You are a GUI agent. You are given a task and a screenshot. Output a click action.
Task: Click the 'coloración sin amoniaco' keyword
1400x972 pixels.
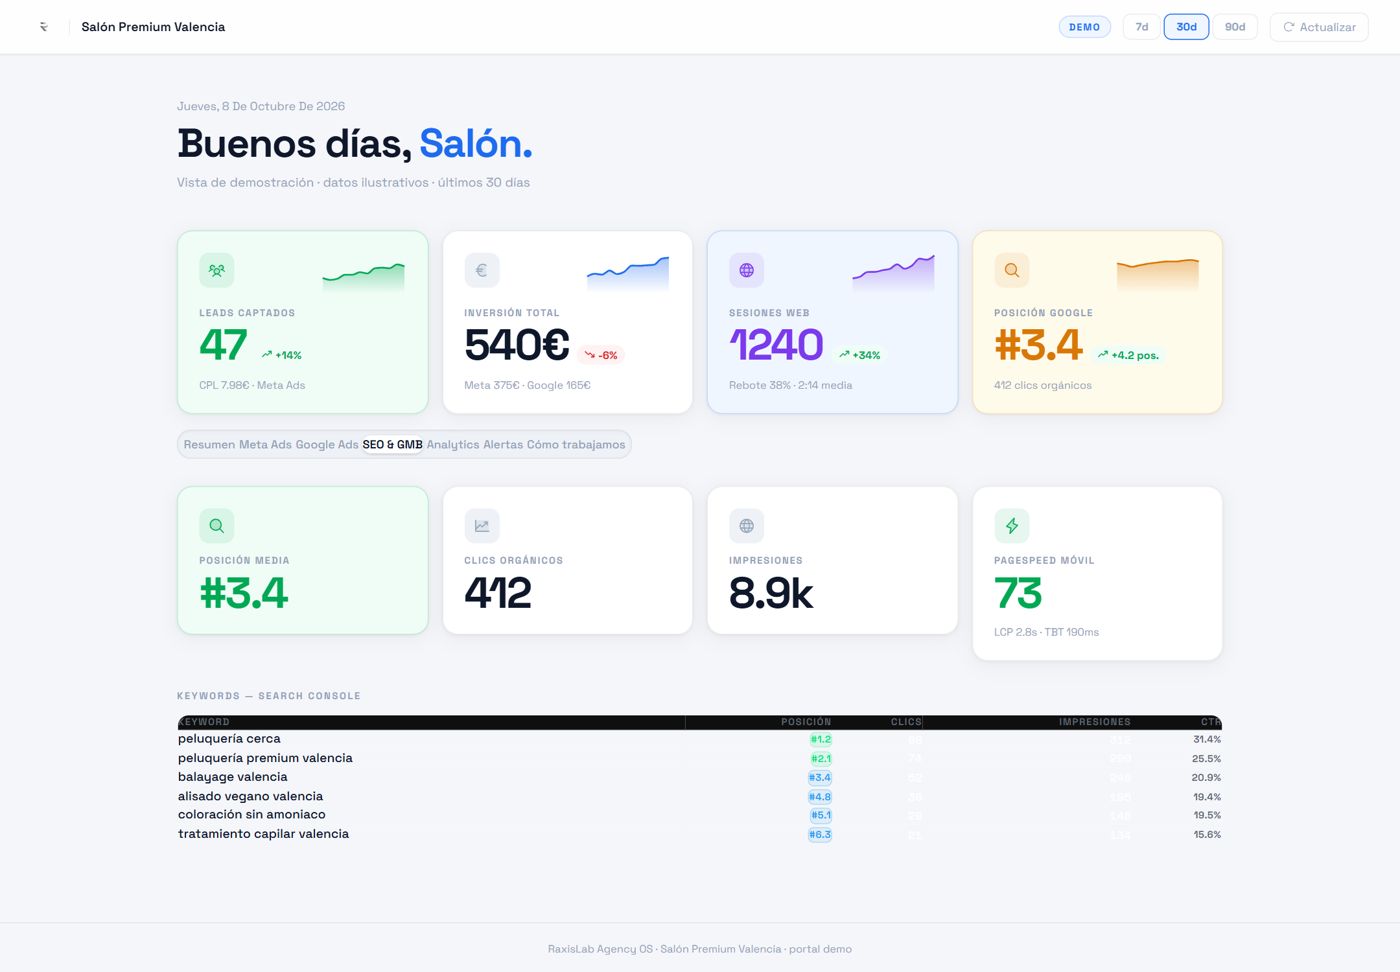(x=252, y=815)
